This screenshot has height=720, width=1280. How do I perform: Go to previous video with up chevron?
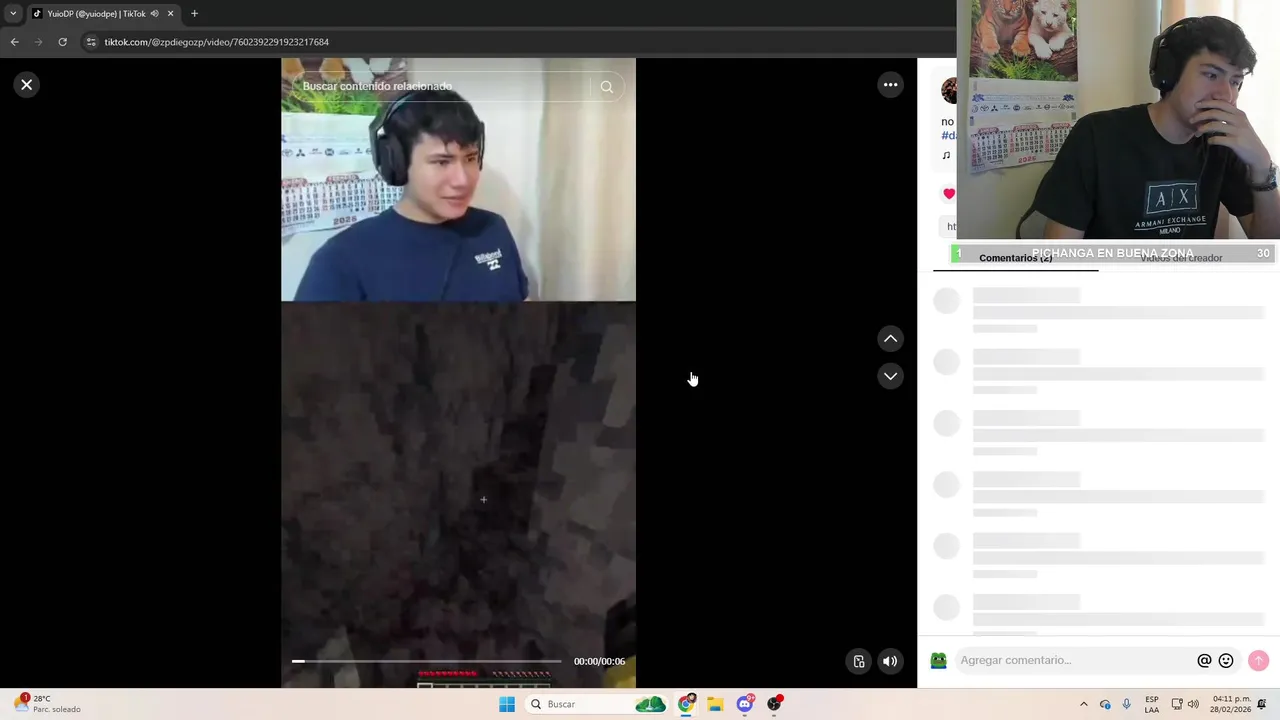click(x=890, y=339)
